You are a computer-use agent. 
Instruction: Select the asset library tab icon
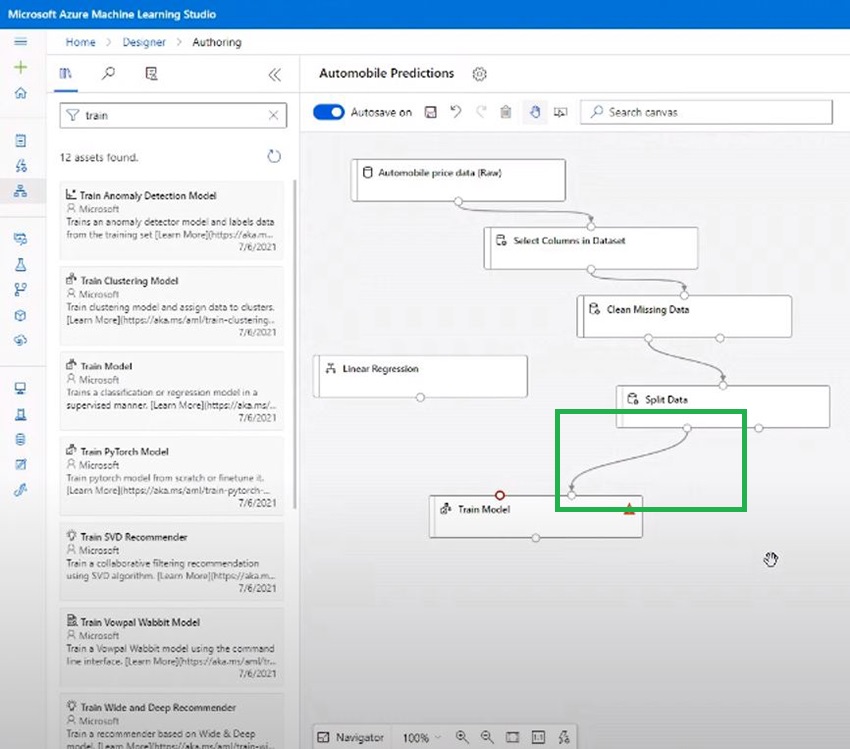tap(66, 73)
